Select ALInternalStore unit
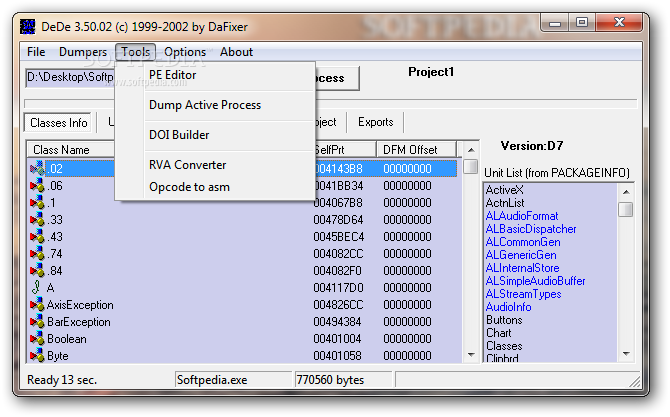670x417 pixels. 523,268
